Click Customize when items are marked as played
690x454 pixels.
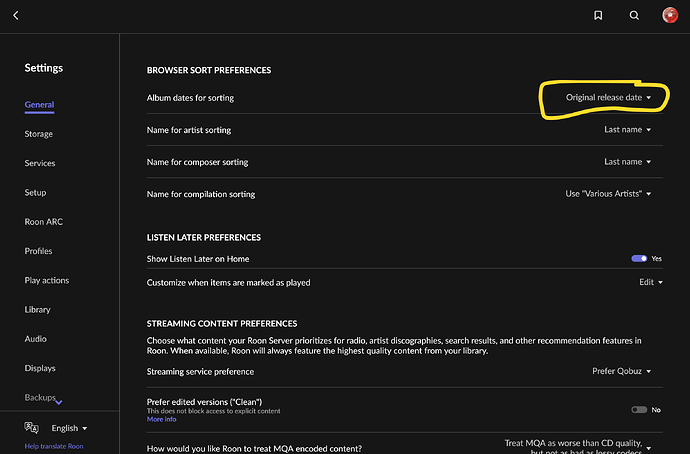[x=228, y=282]
